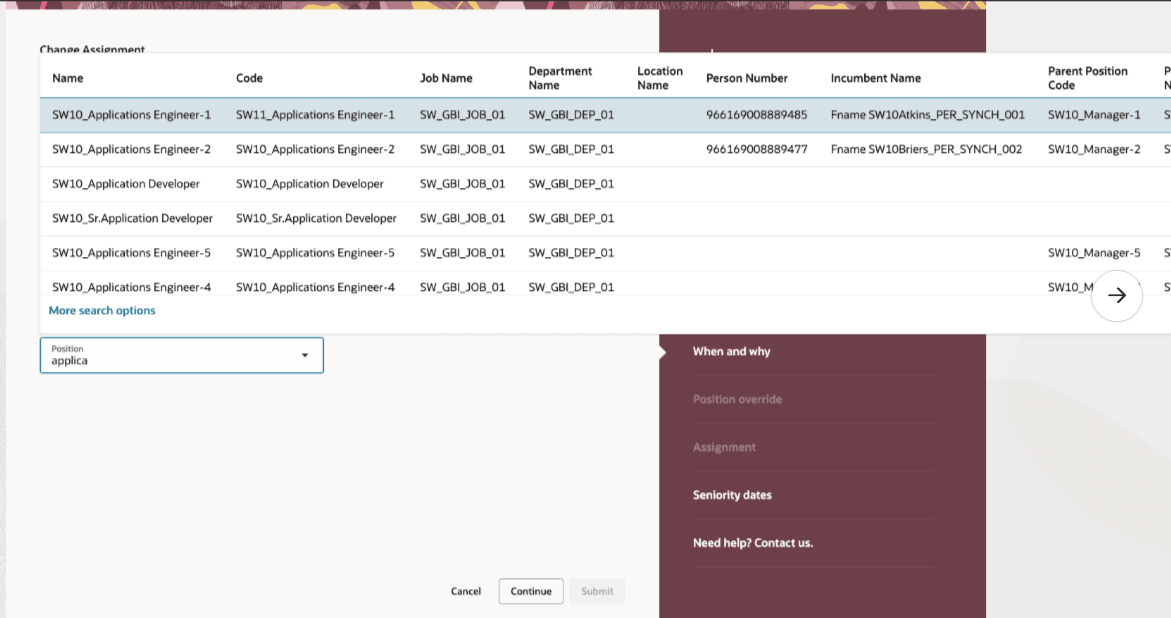Open Need help? Contact us link
Image resolution: width=1171 pixels, height=618 pixels.
[x=753, y=543]
